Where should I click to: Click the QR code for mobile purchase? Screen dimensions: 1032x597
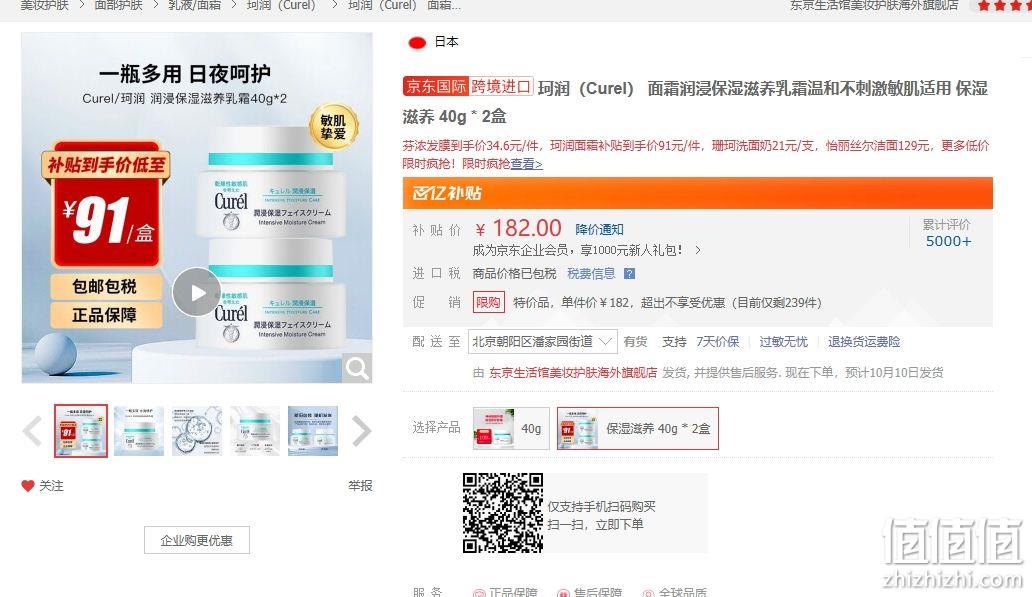[503, 513]
